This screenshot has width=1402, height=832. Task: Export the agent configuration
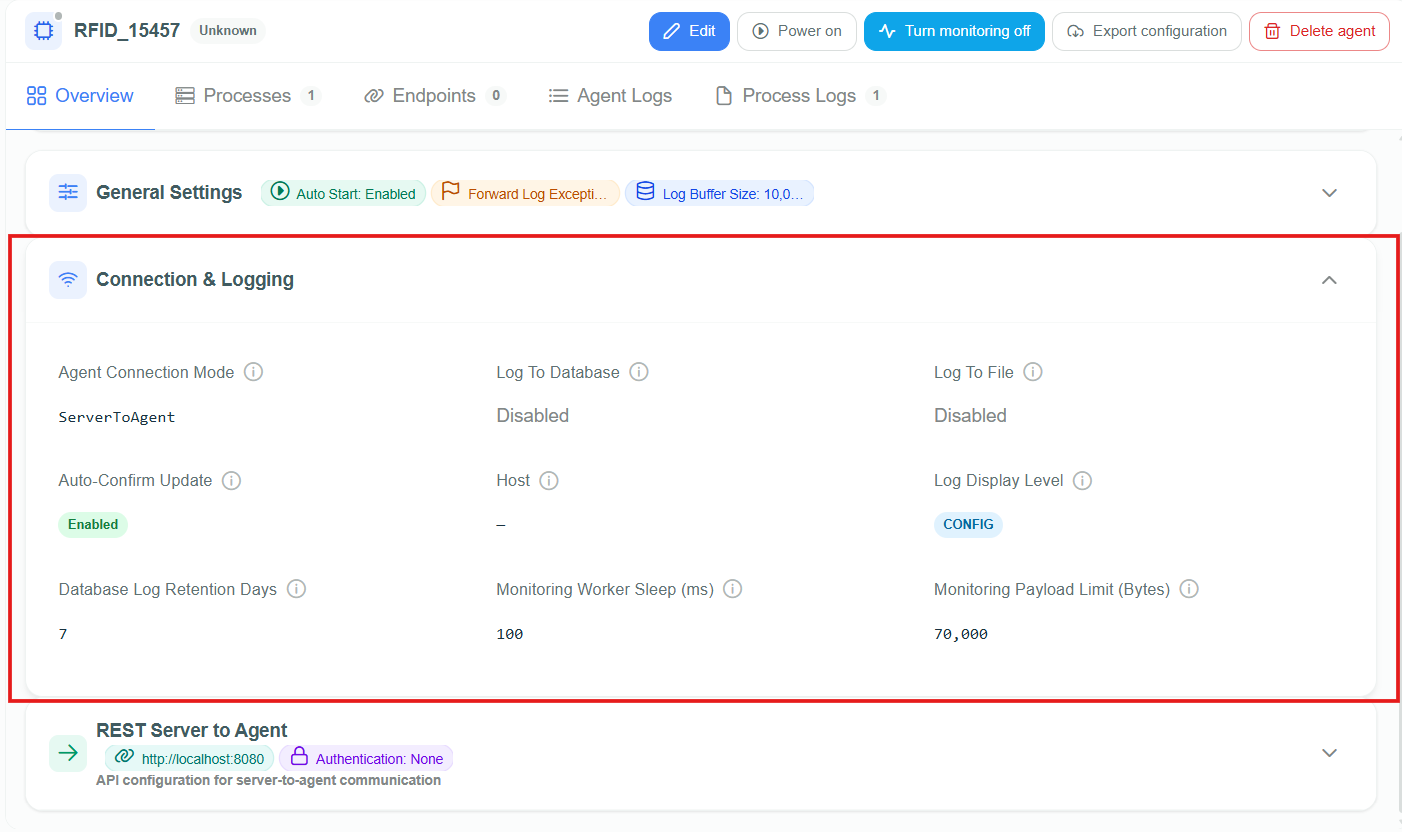[x=1147, y=31]
